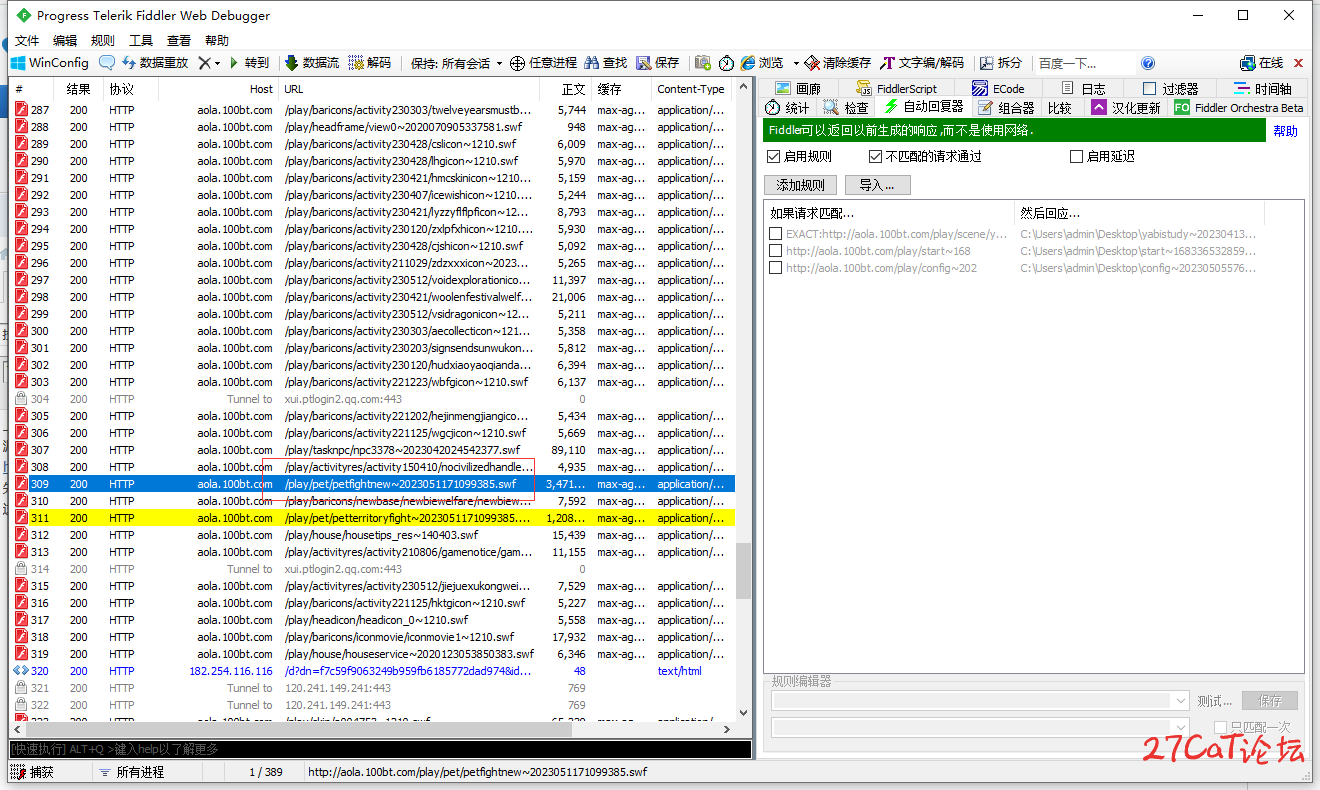Open 保持: 所有会话 dropdown
Viewport: 1320px width, 790px height.
457,62
